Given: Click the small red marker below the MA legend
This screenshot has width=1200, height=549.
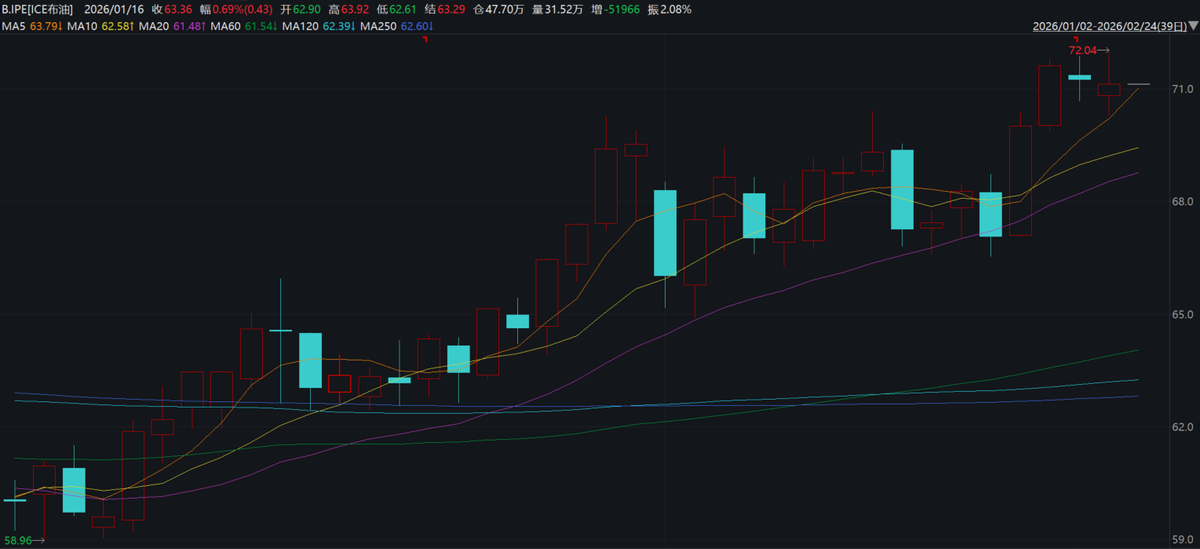Looking at the screenshot, I should click(x=425, y=39).
